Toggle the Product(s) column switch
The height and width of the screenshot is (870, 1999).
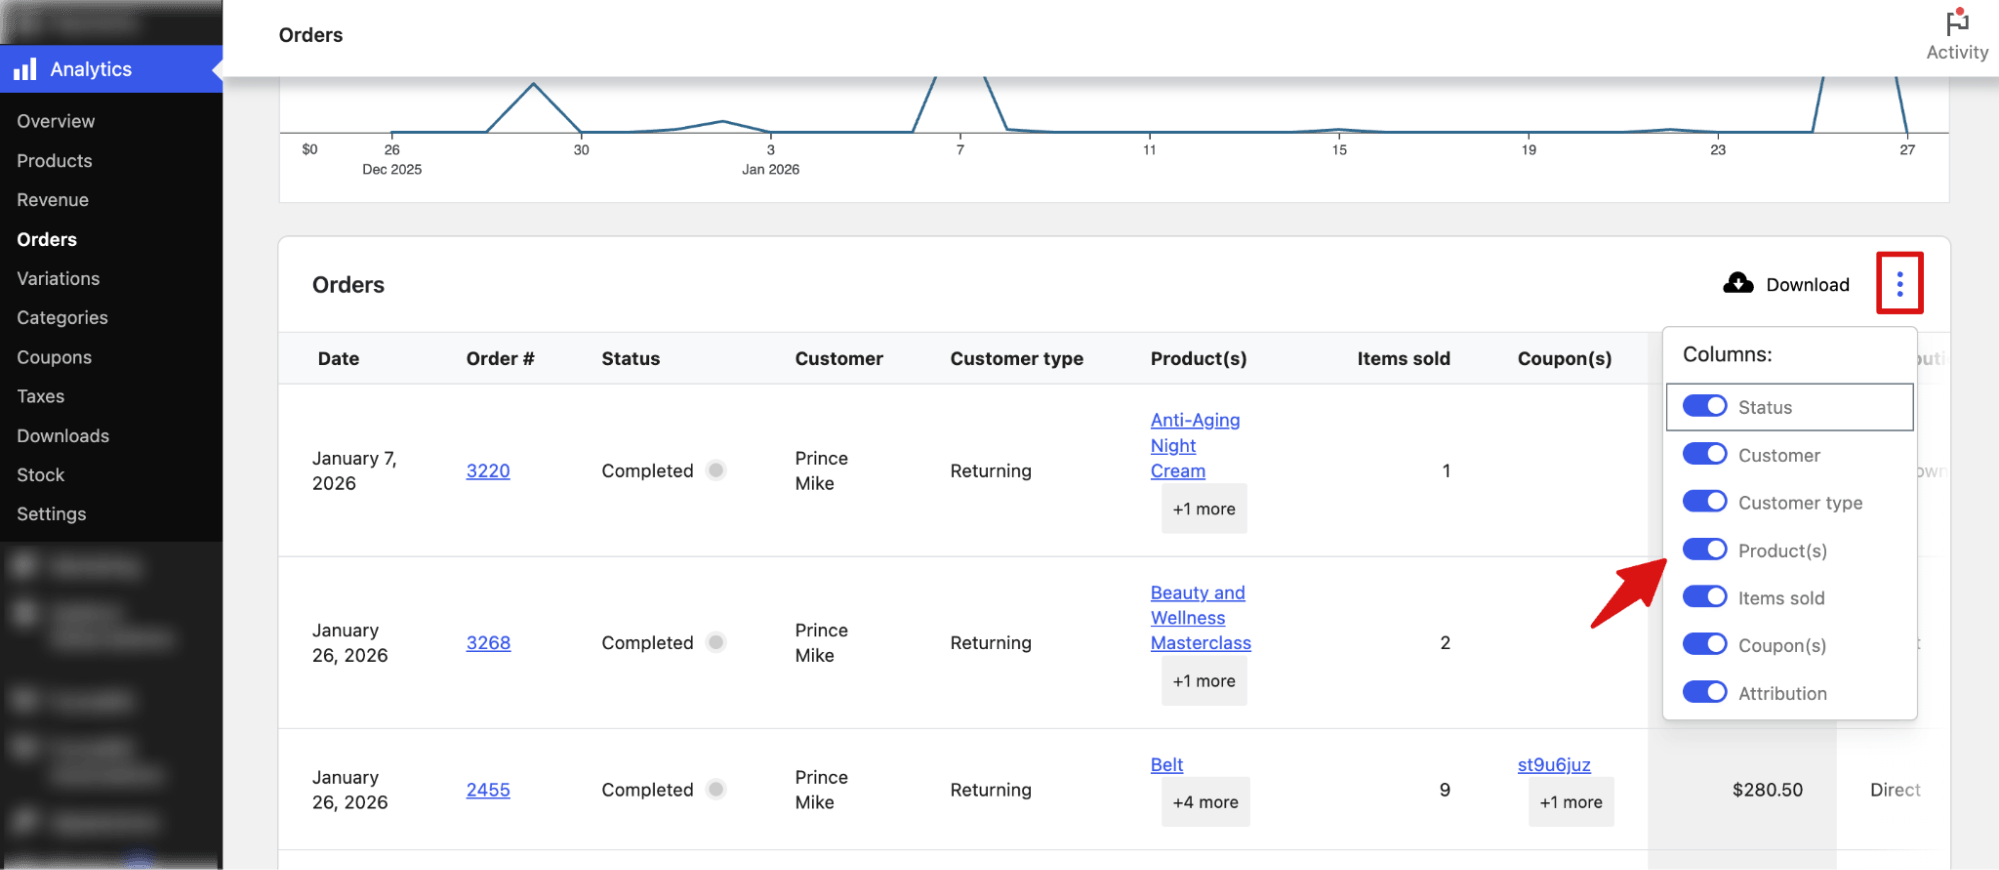coord(1705,549)
